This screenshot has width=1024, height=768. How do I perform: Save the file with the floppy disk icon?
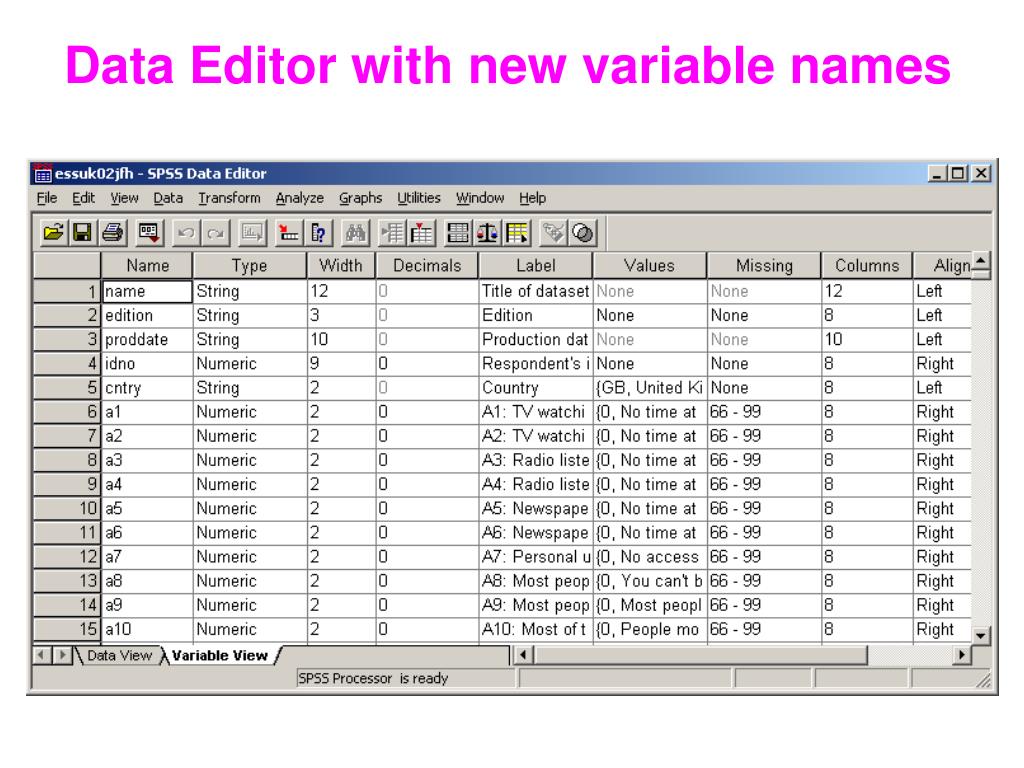click(82, 232)
